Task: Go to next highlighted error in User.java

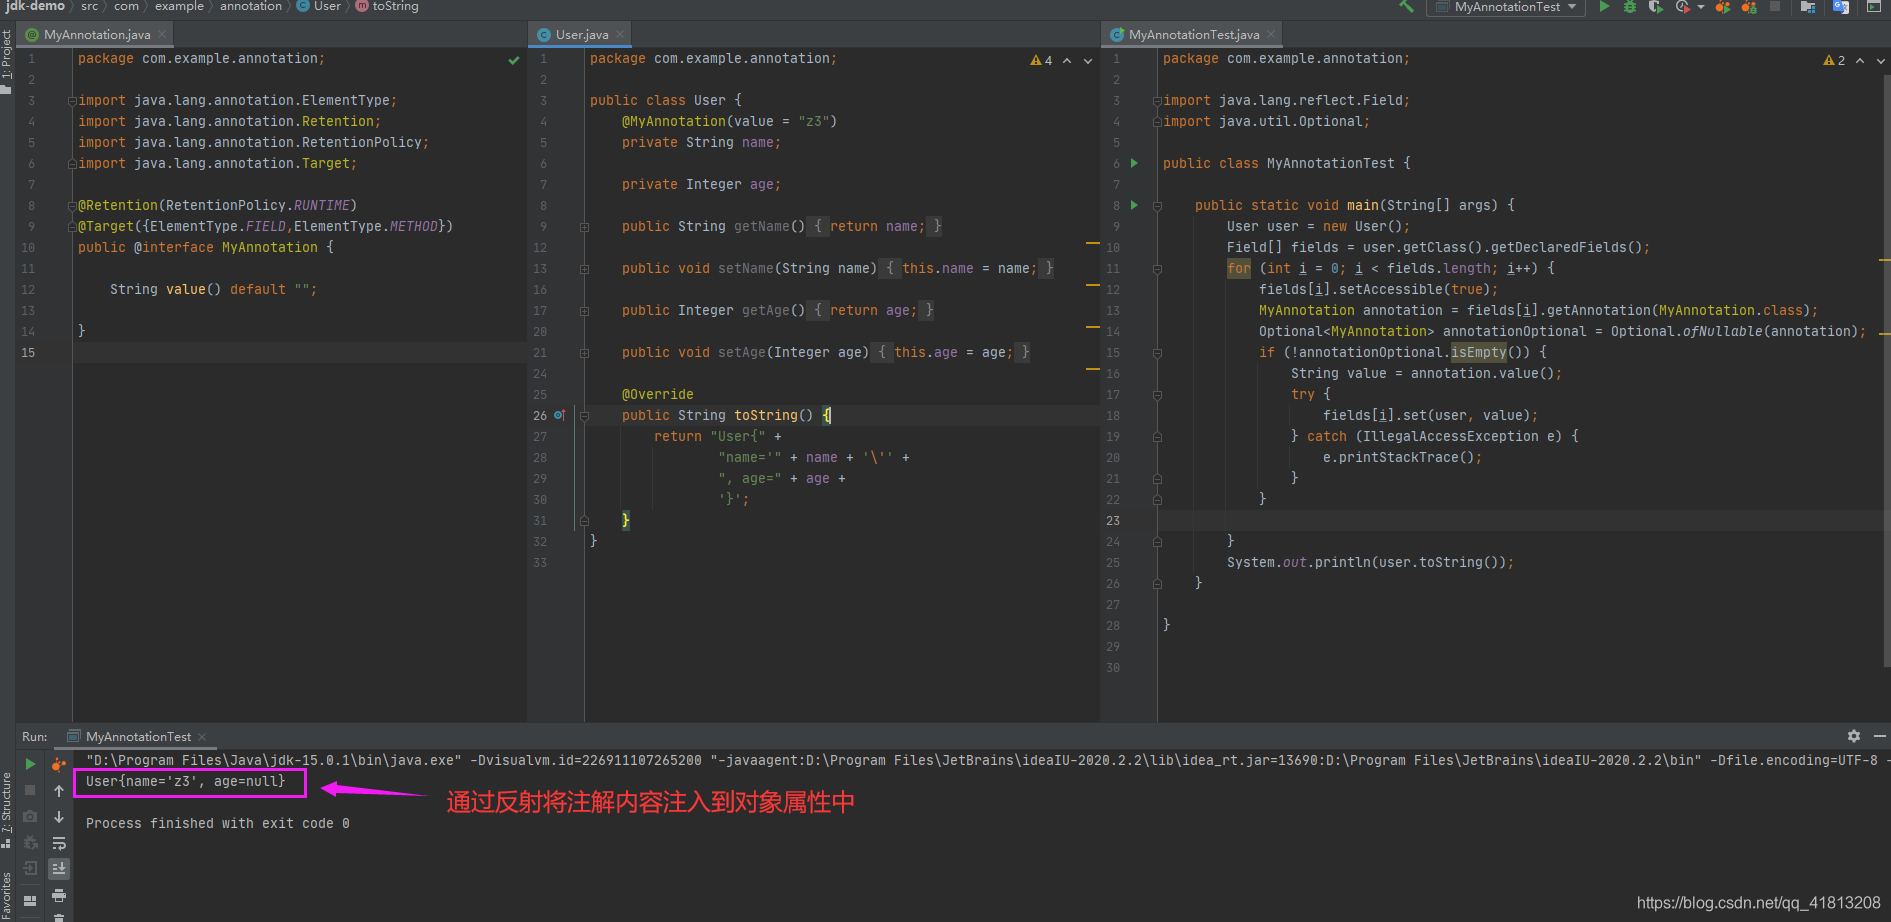Action: point(1088,61)
